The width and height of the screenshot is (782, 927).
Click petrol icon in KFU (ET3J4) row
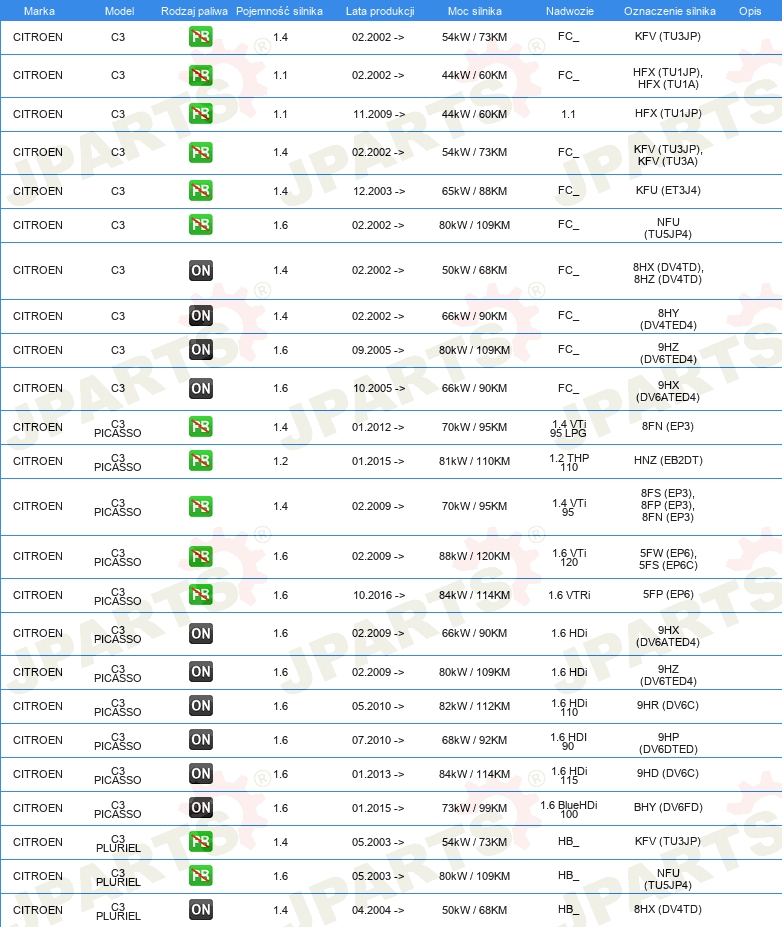click(x=200, y=191)
